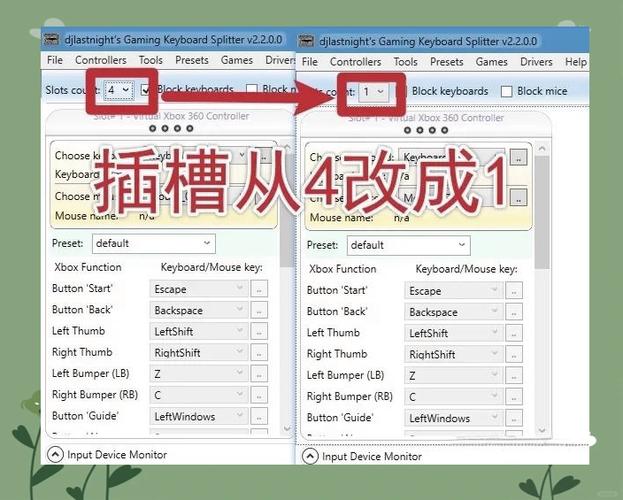
Task: Open Drivers menu in right window
Action: point(536,62)
